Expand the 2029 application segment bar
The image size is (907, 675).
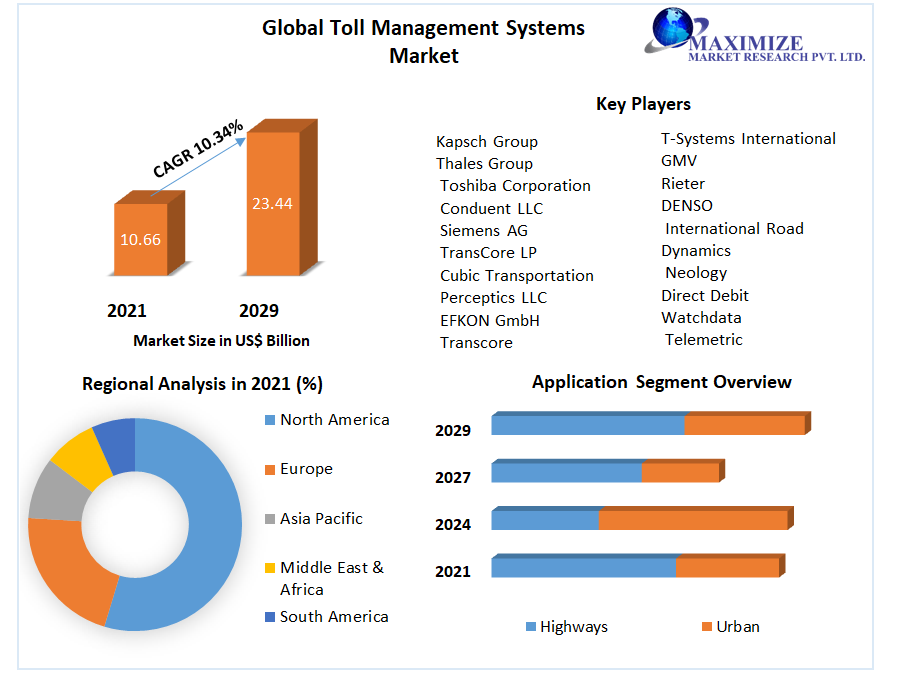(650, 424)
